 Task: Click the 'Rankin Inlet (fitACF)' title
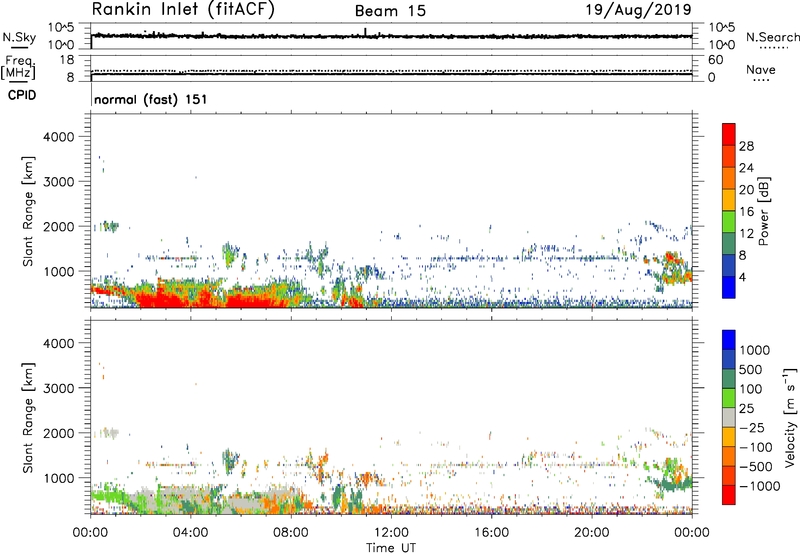pyautogui.click(x=183, y=9)
